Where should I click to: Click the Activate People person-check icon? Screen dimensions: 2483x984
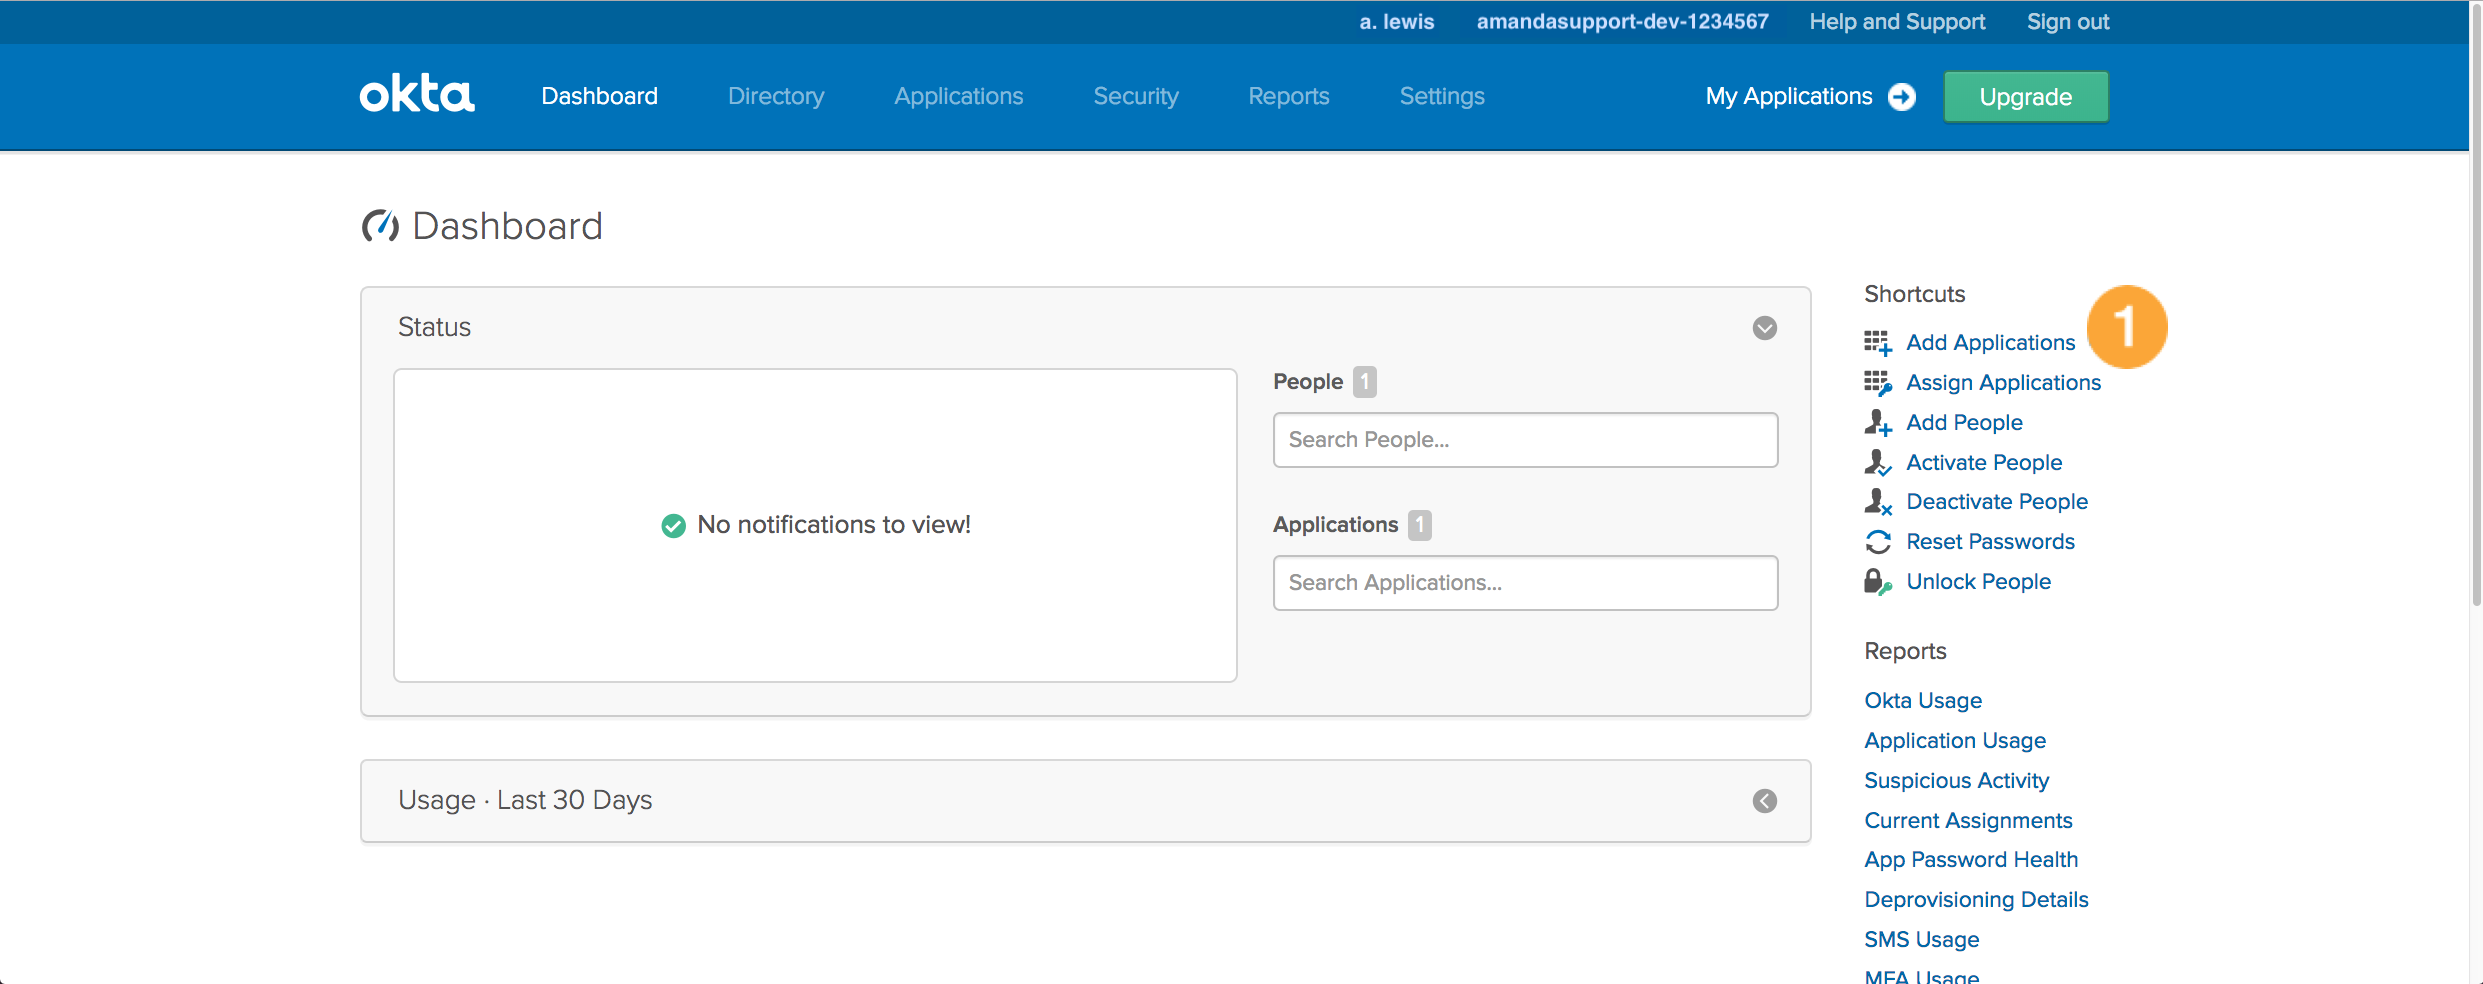[x=1877, y=463]
